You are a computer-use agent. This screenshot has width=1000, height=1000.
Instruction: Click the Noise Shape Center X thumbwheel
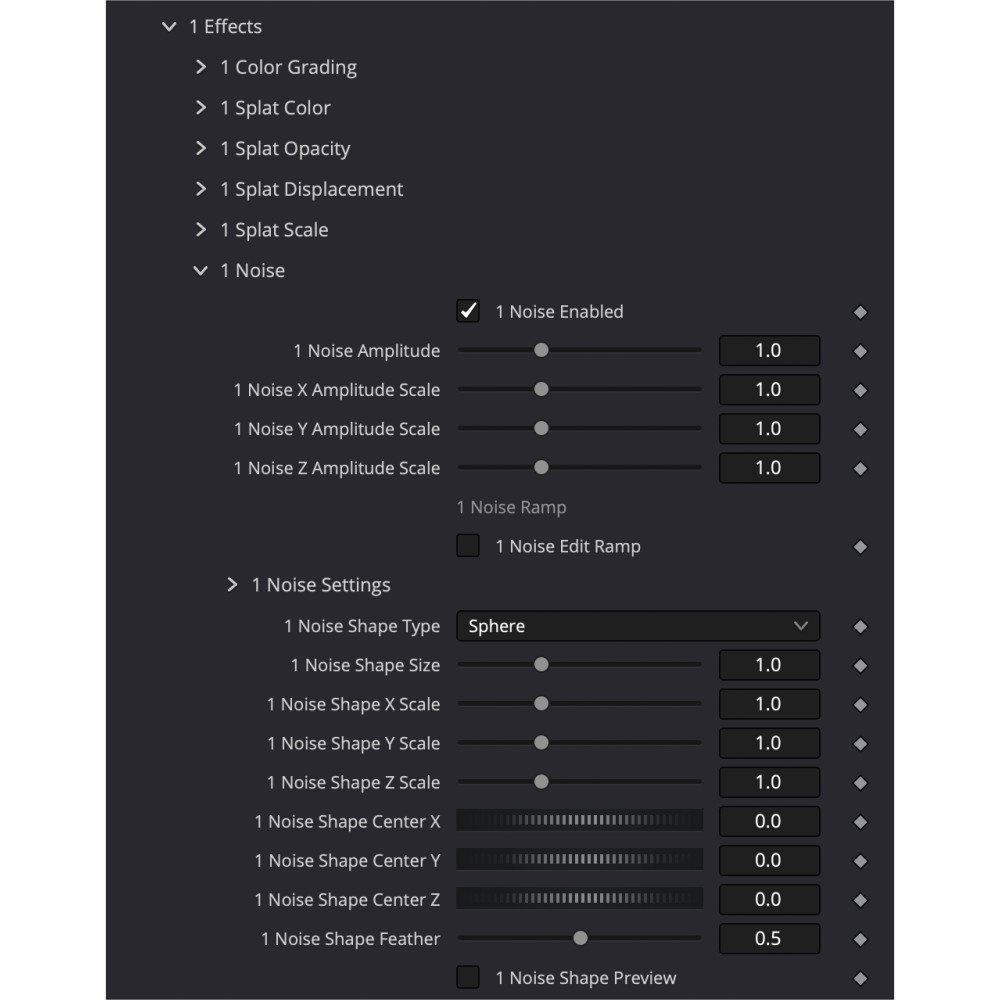pos(580,820)
